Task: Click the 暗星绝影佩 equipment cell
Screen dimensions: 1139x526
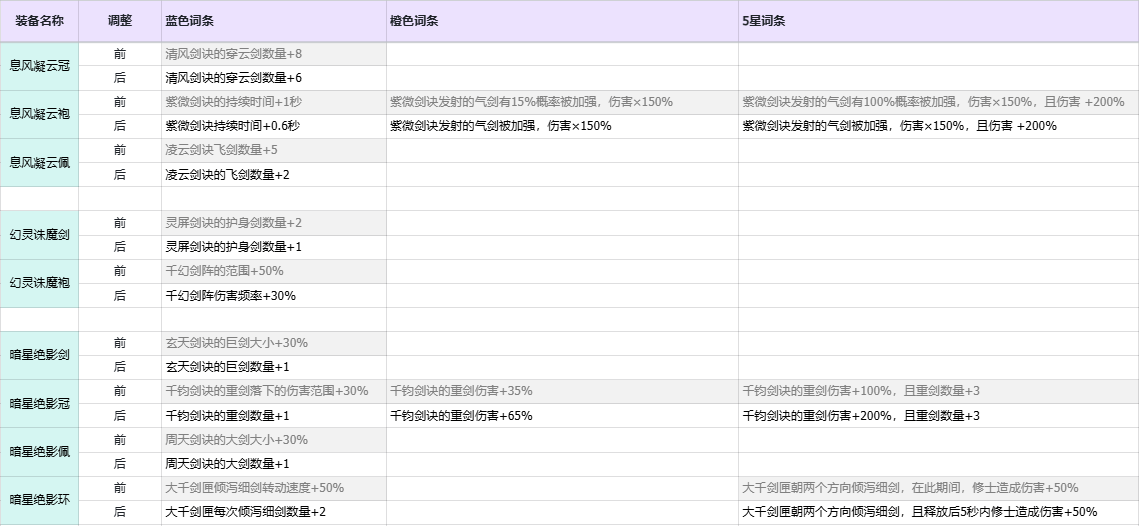Action: tap(40, 452)
